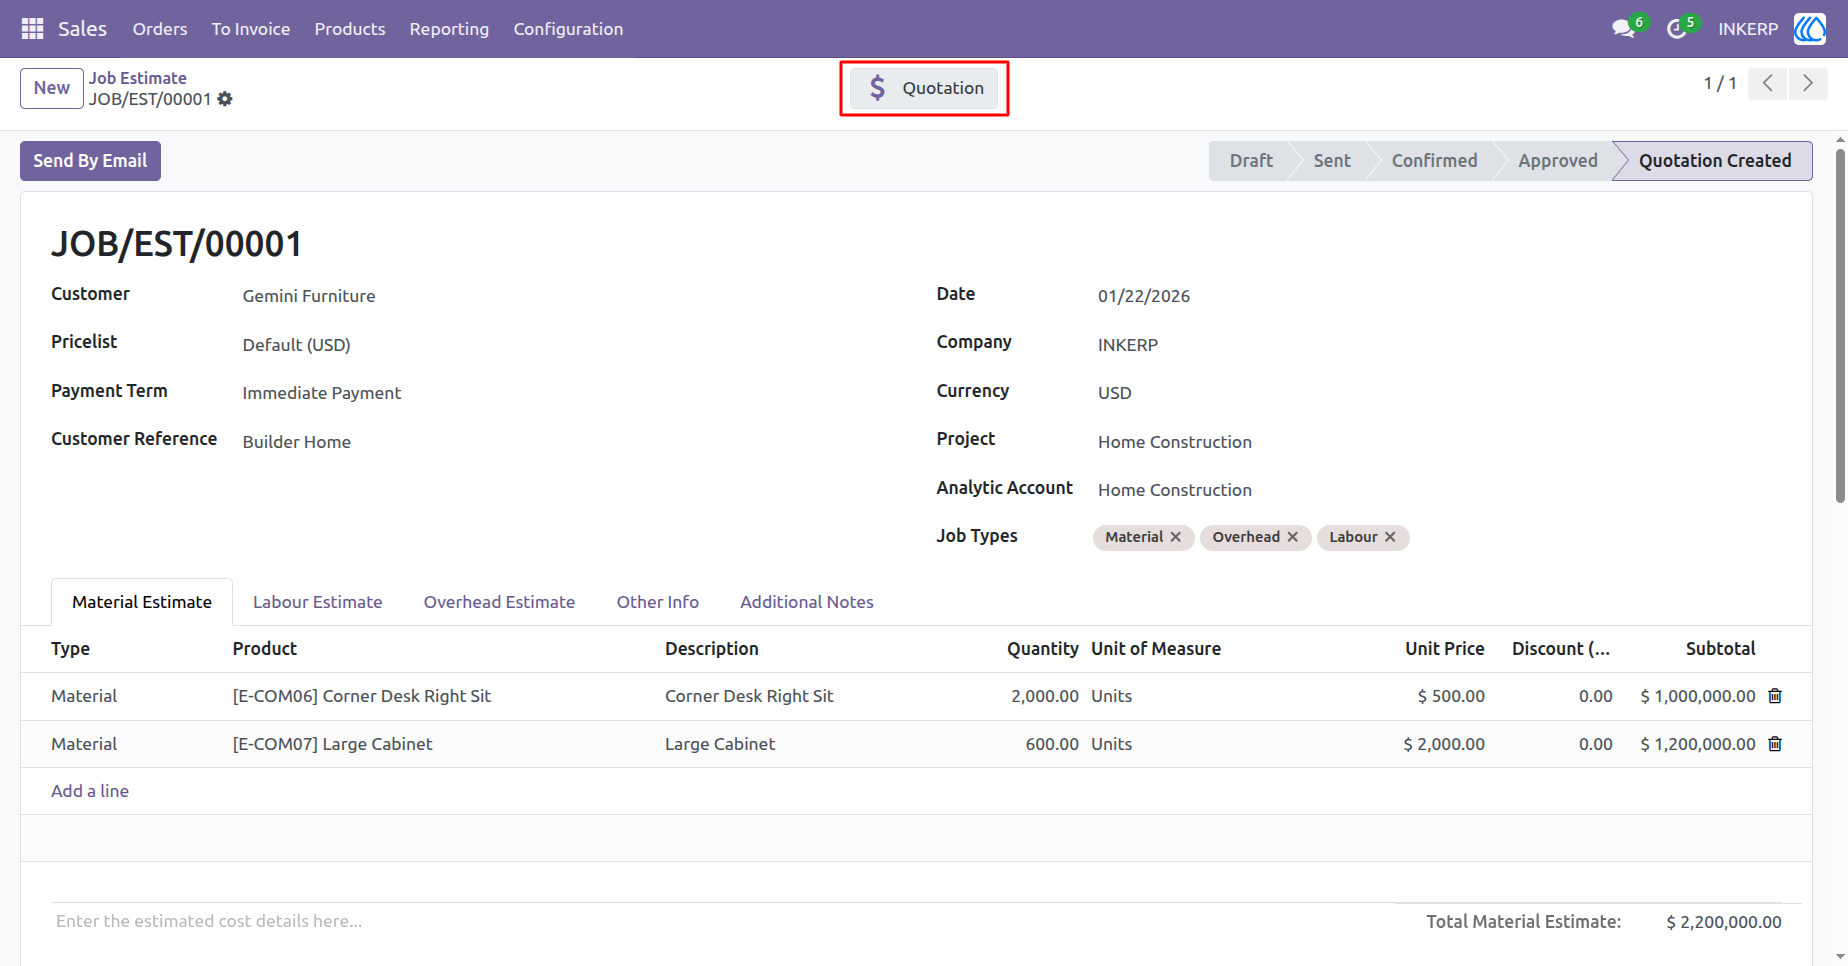1848x966 pixels.
Task: Open the Pricelist field Default (USD)
Action: pos(296,345)
